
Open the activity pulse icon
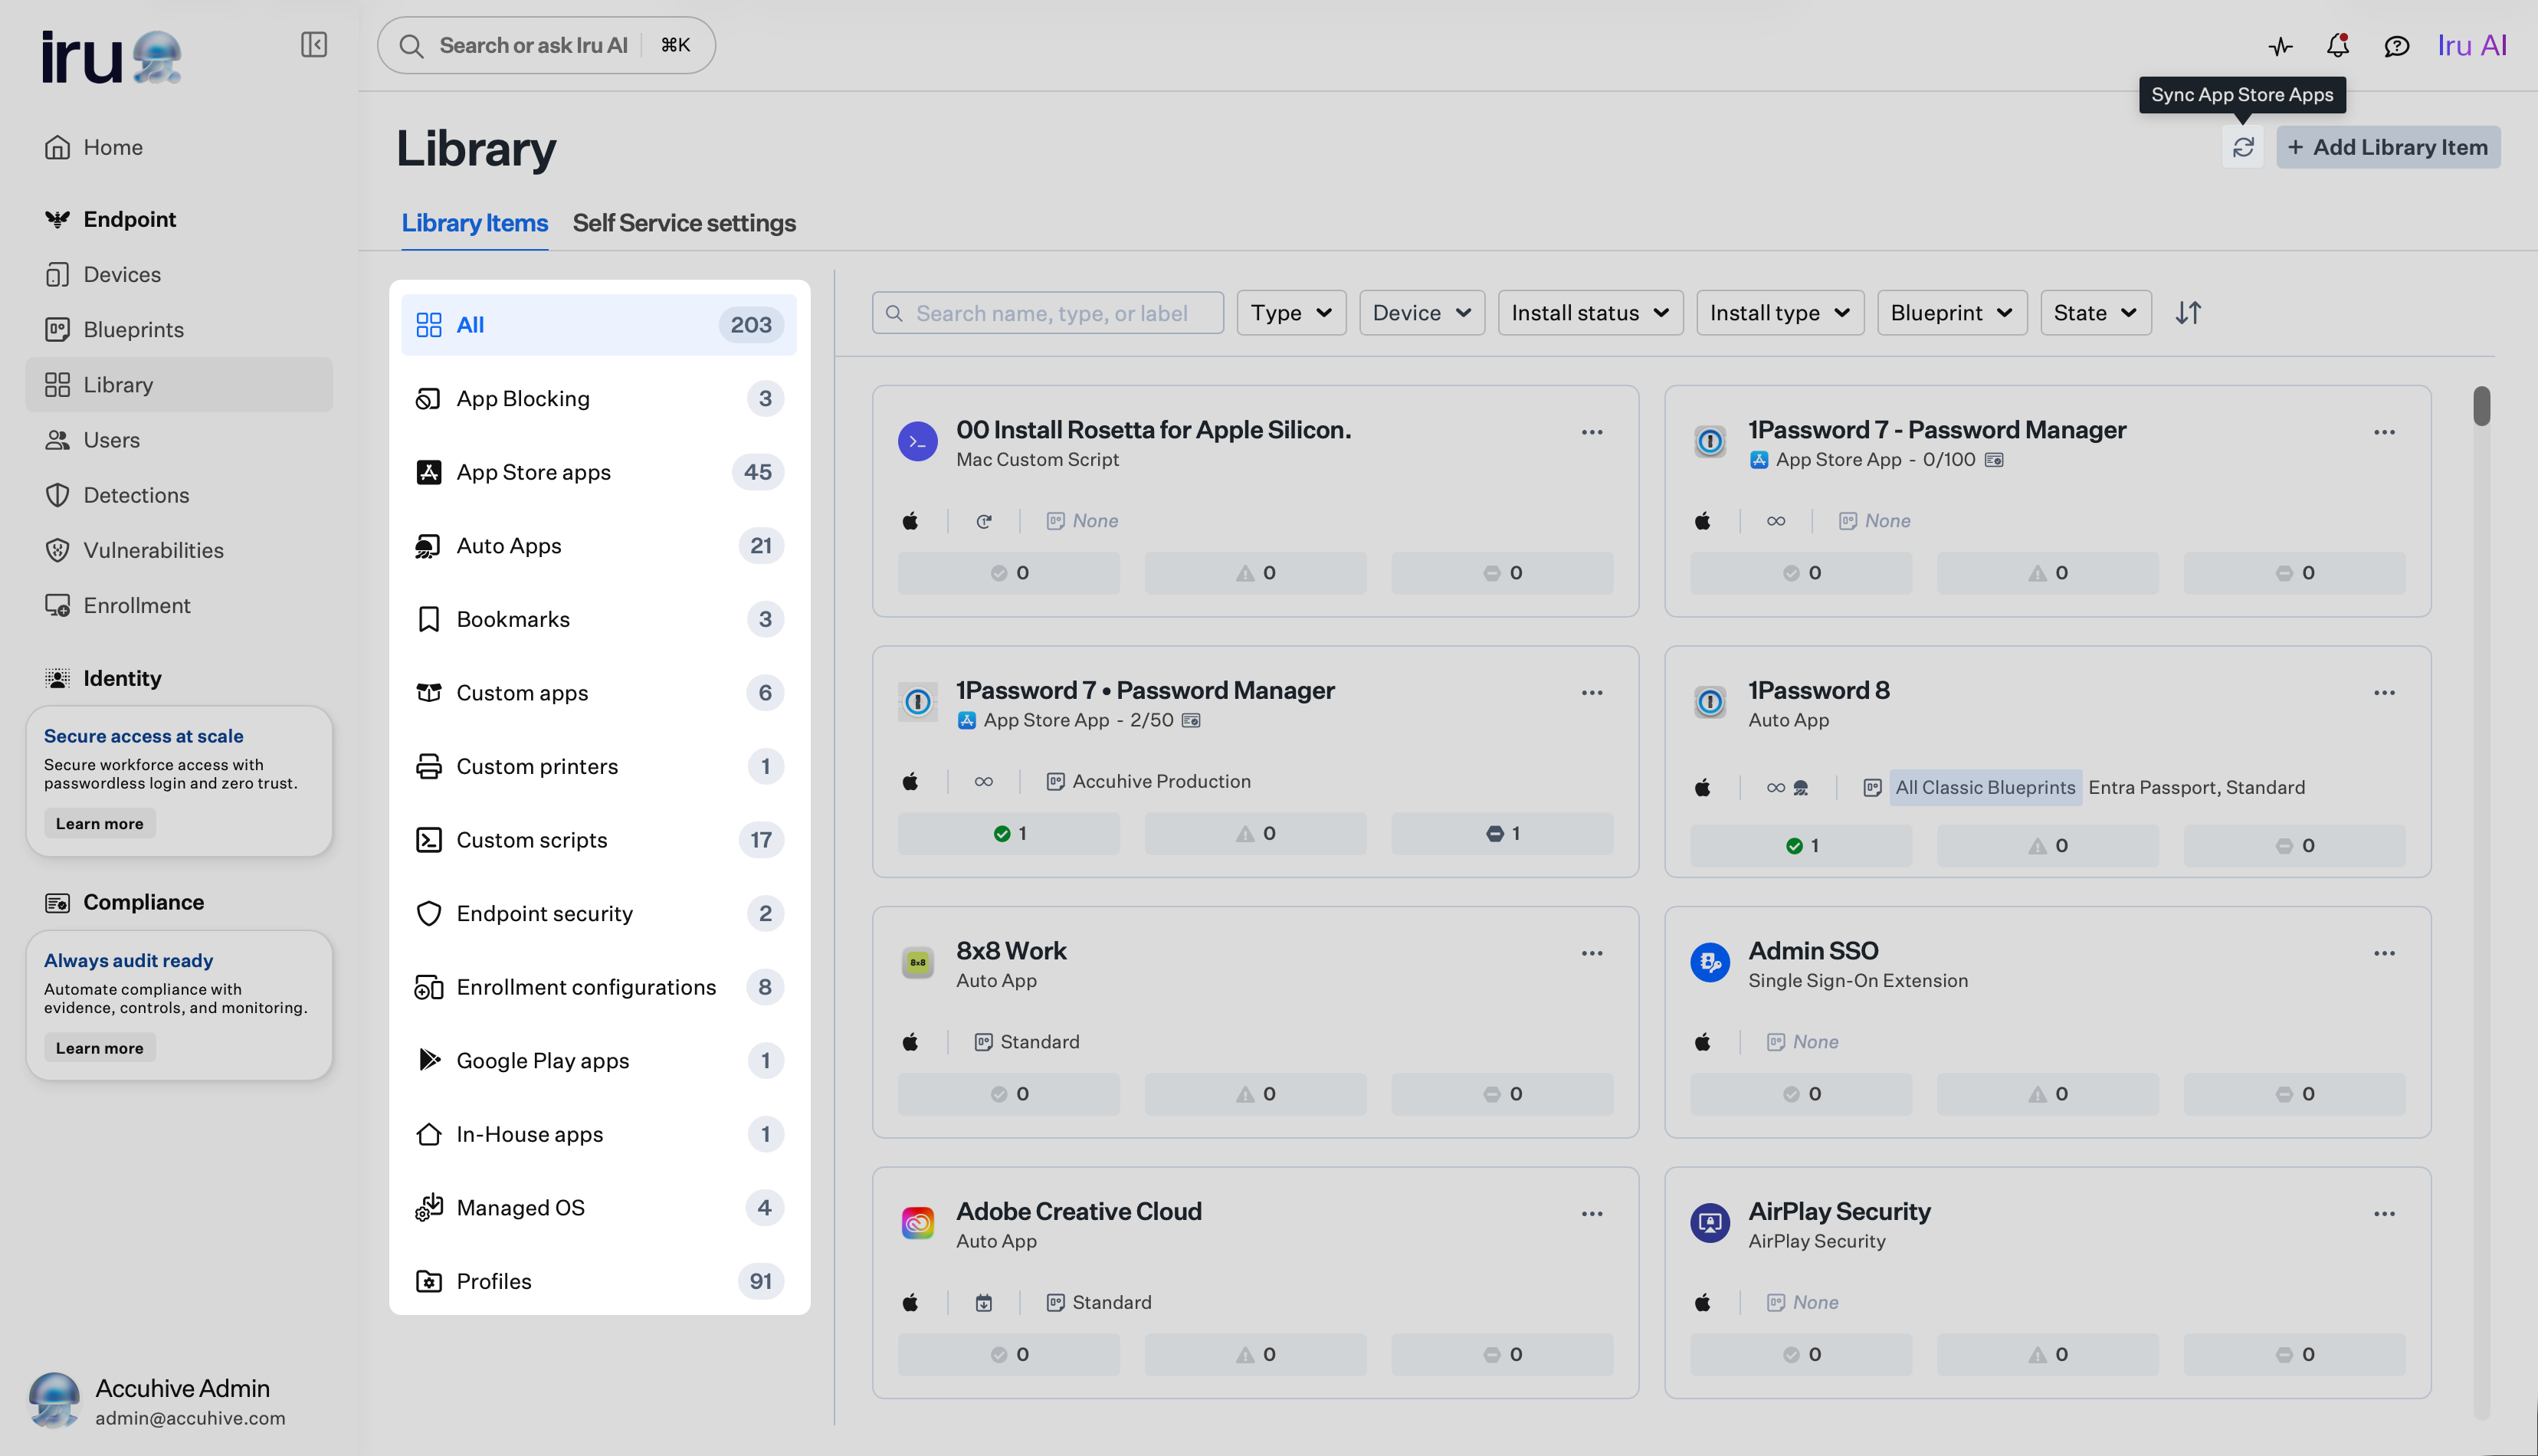point(2280,46)
